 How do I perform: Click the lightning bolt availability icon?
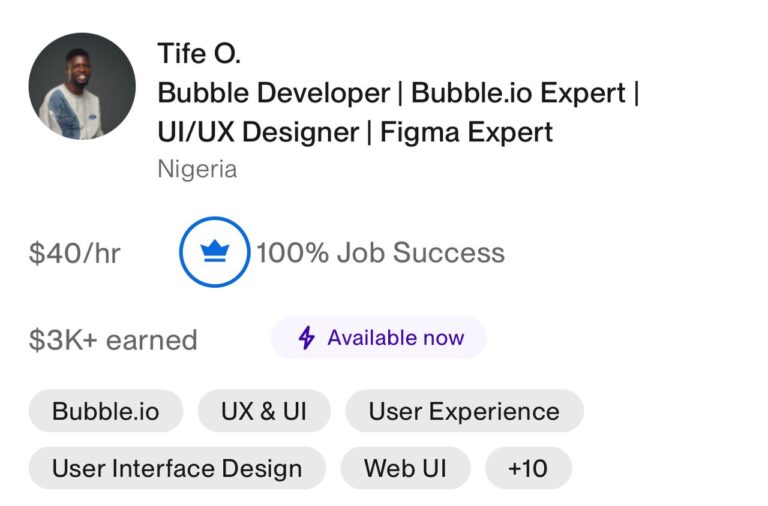307,337
